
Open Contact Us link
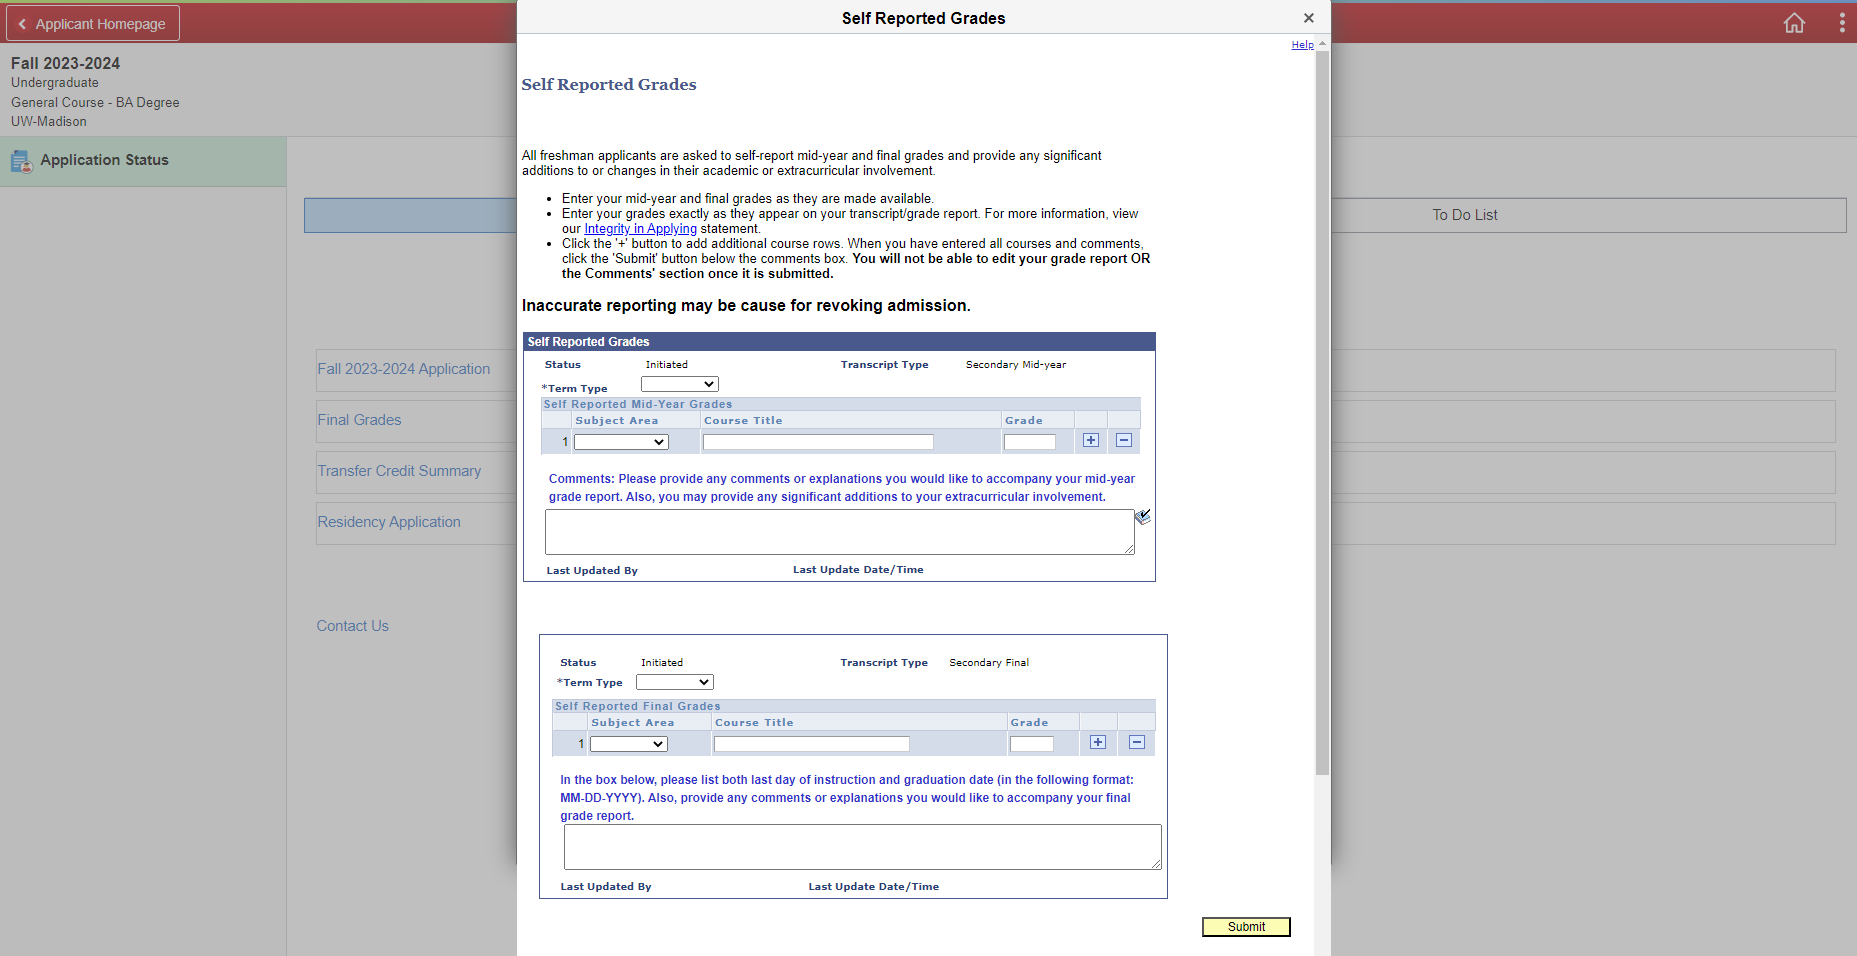[353, 626]
